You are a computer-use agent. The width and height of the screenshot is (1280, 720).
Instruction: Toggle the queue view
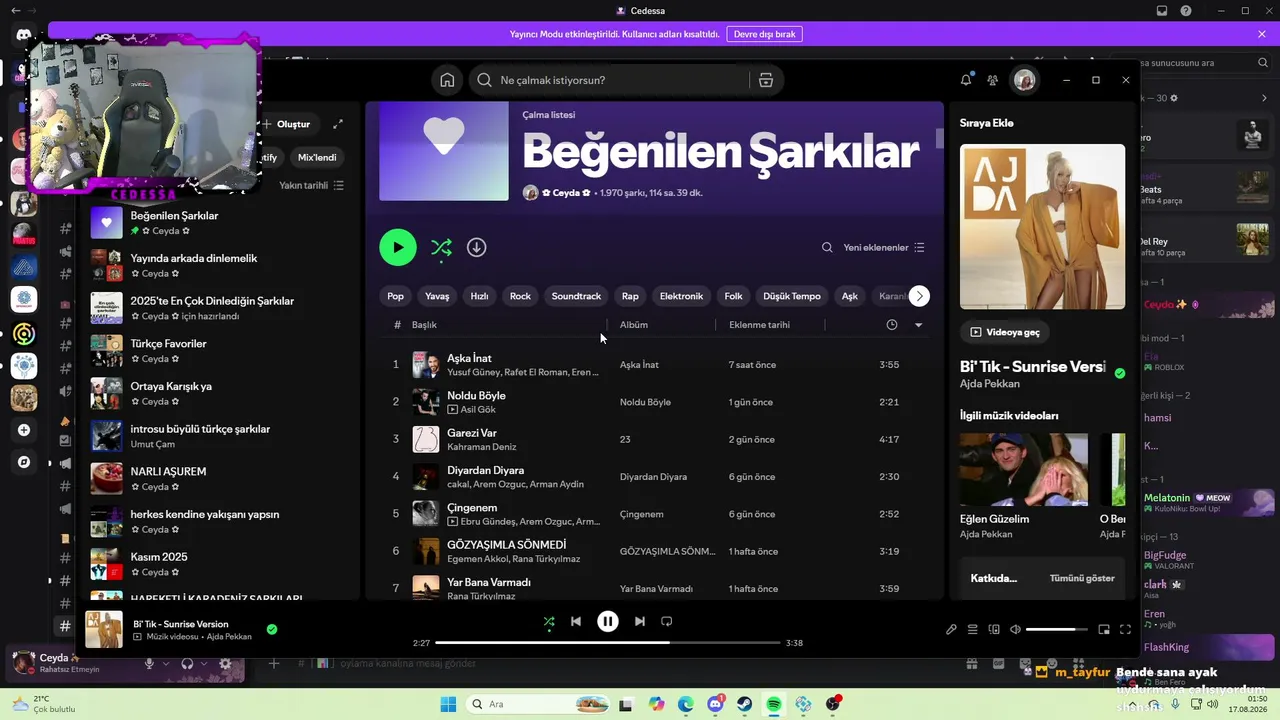[x=973, y=630]
